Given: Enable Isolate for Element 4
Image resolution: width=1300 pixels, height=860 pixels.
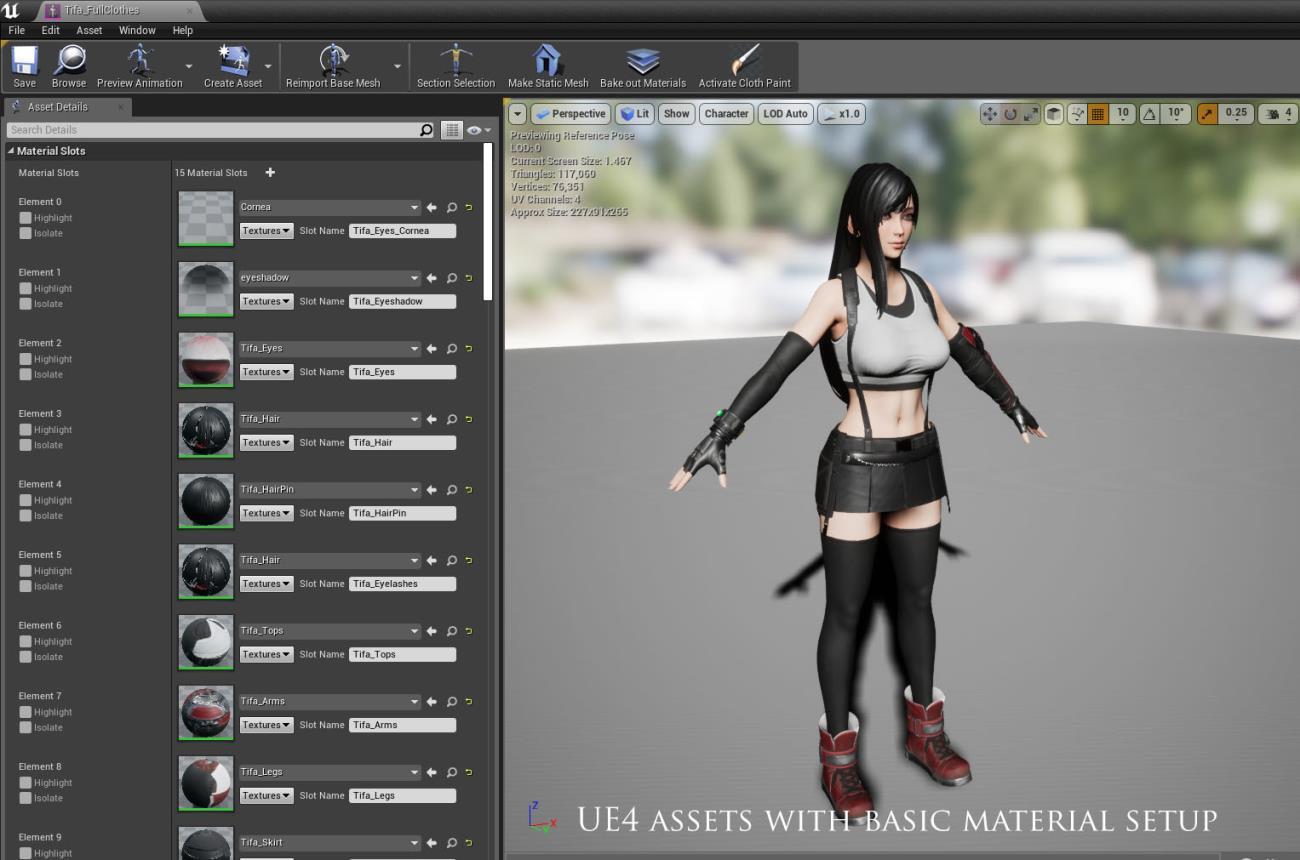Looking at the screenshot, I should [x=26, y=516].
